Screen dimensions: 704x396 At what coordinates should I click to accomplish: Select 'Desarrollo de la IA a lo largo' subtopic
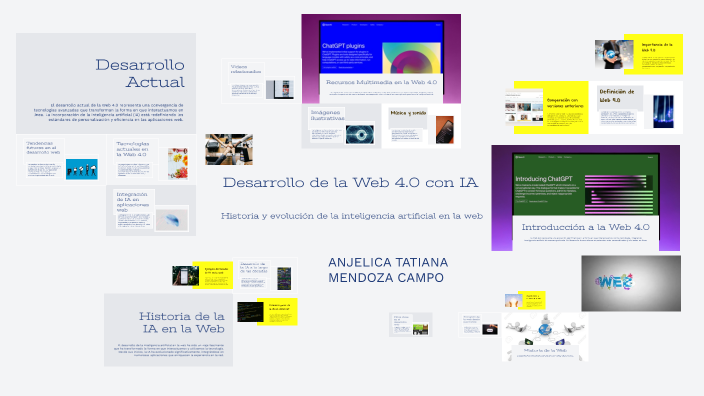[x=254, y=268]
